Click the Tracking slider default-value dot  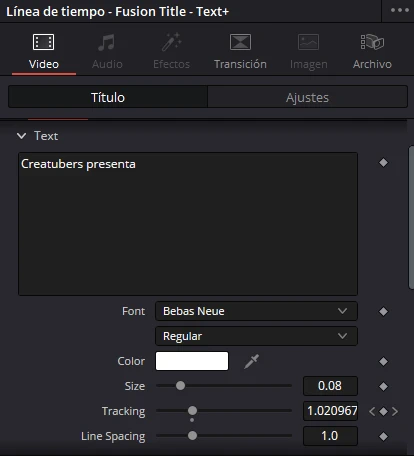click(192, 420)
